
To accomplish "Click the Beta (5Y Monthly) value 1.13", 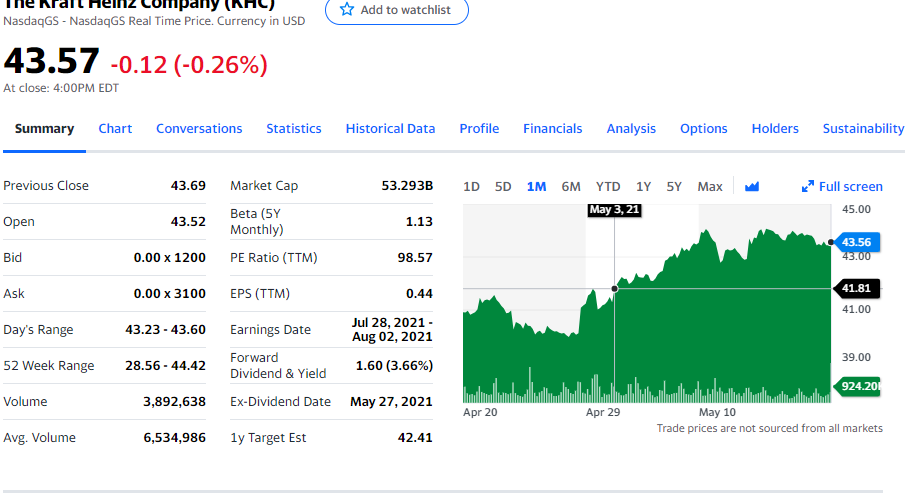I will (x=419, y=222).
